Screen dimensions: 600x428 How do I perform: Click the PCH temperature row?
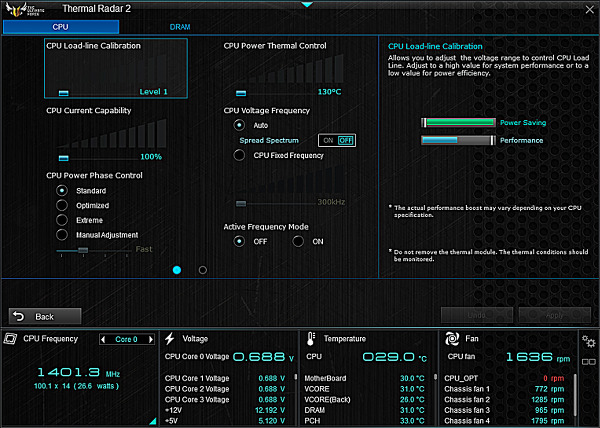coord(365,421)
